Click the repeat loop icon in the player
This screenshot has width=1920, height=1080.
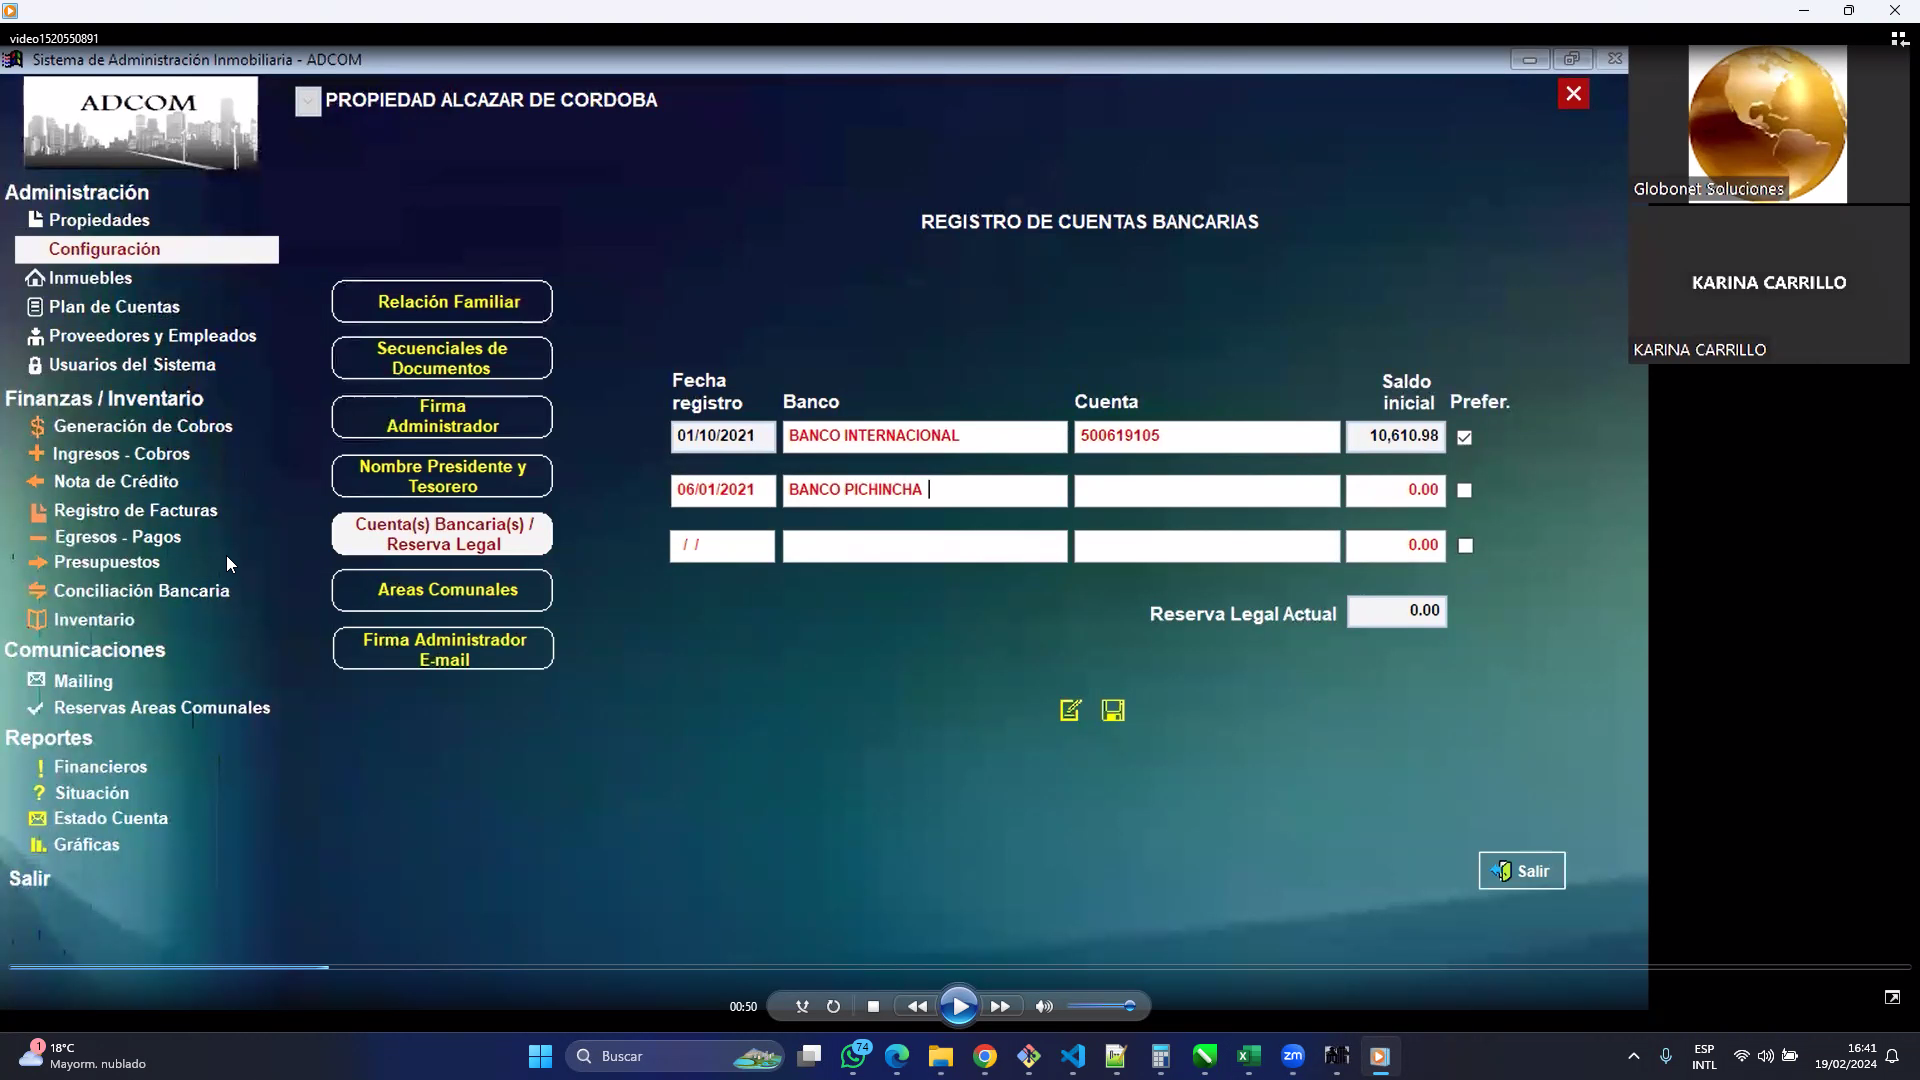833,1007
